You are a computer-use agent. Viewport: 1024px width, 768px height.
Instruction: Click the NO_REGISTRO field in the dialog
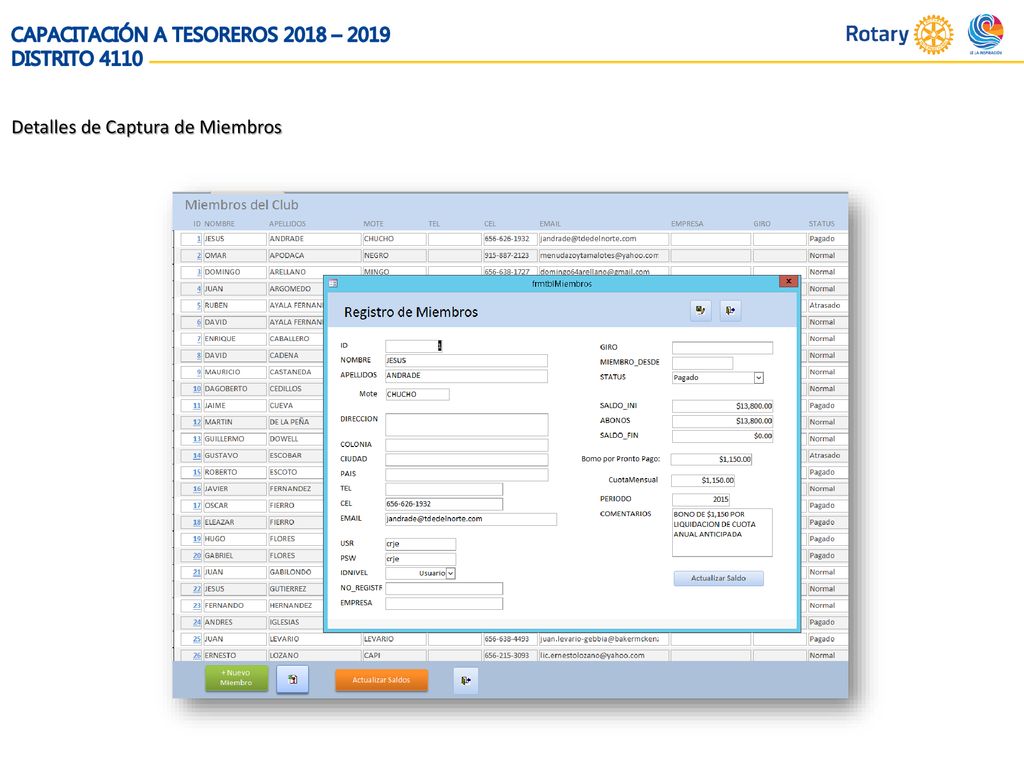[444, 588]
